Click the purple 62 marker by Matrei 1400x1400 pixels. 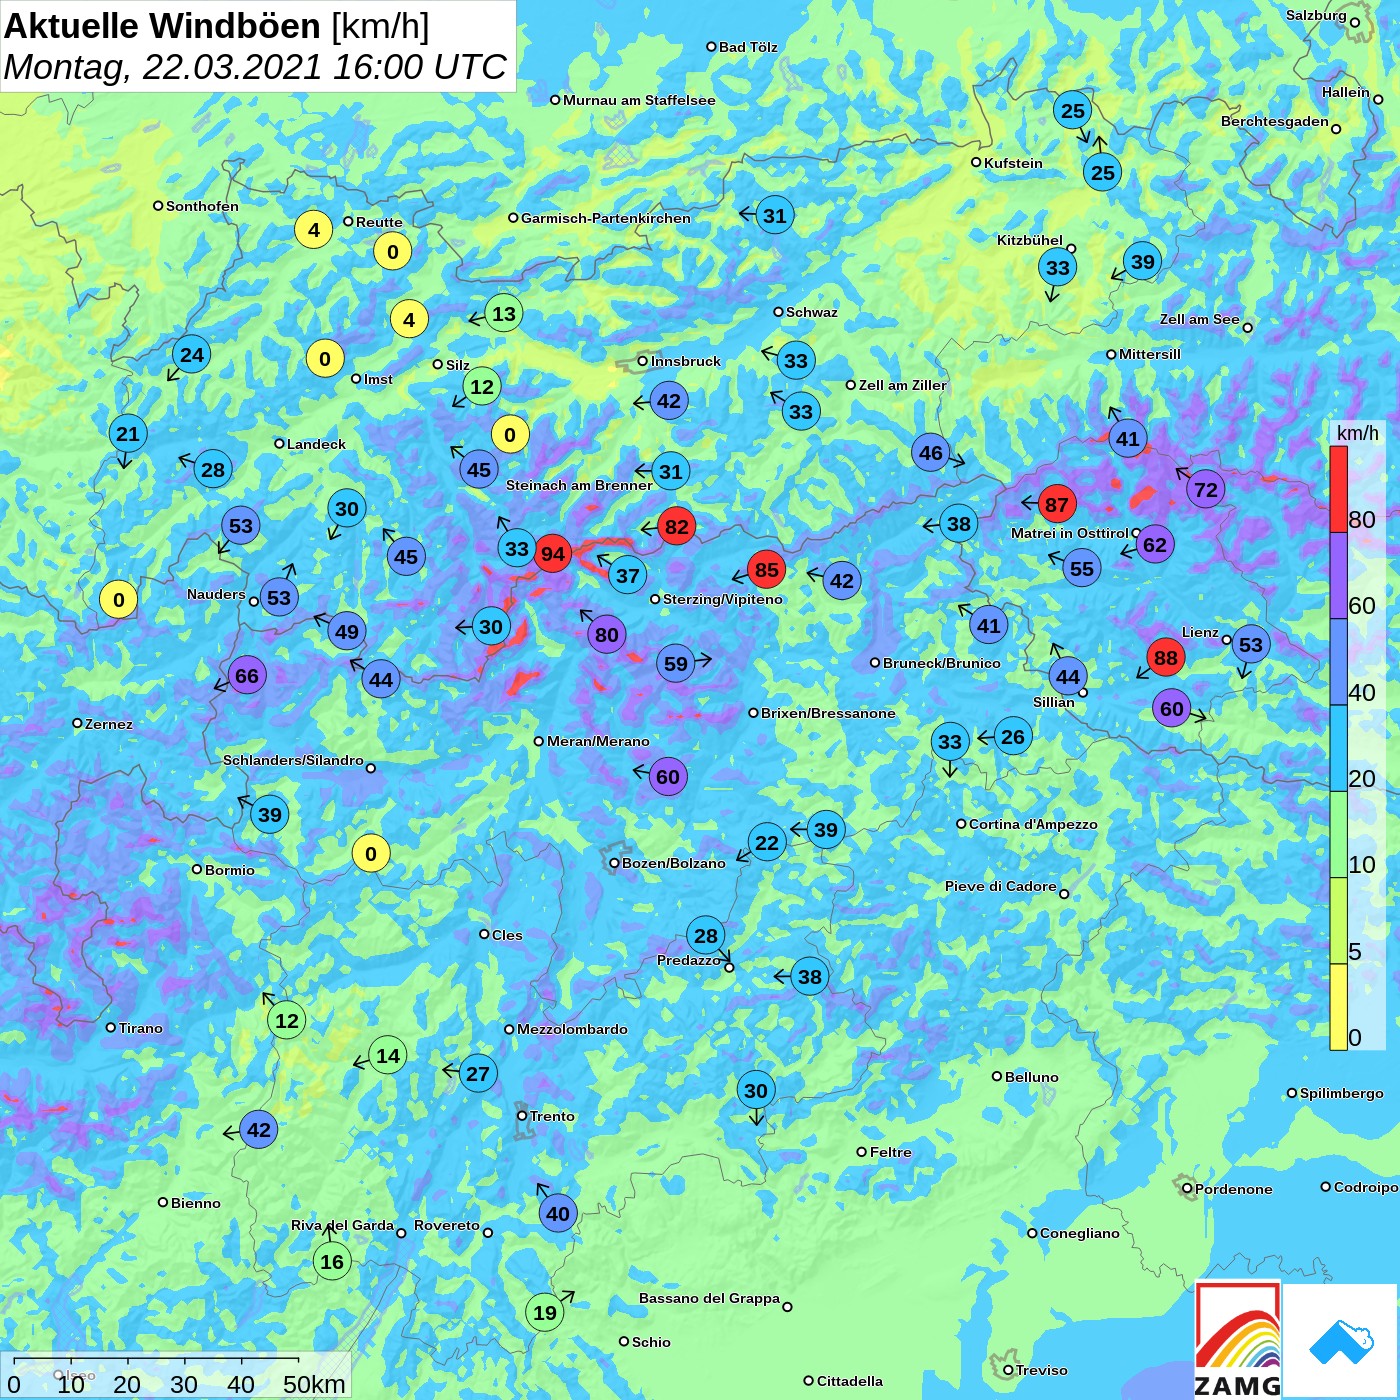click(1155, 545)
